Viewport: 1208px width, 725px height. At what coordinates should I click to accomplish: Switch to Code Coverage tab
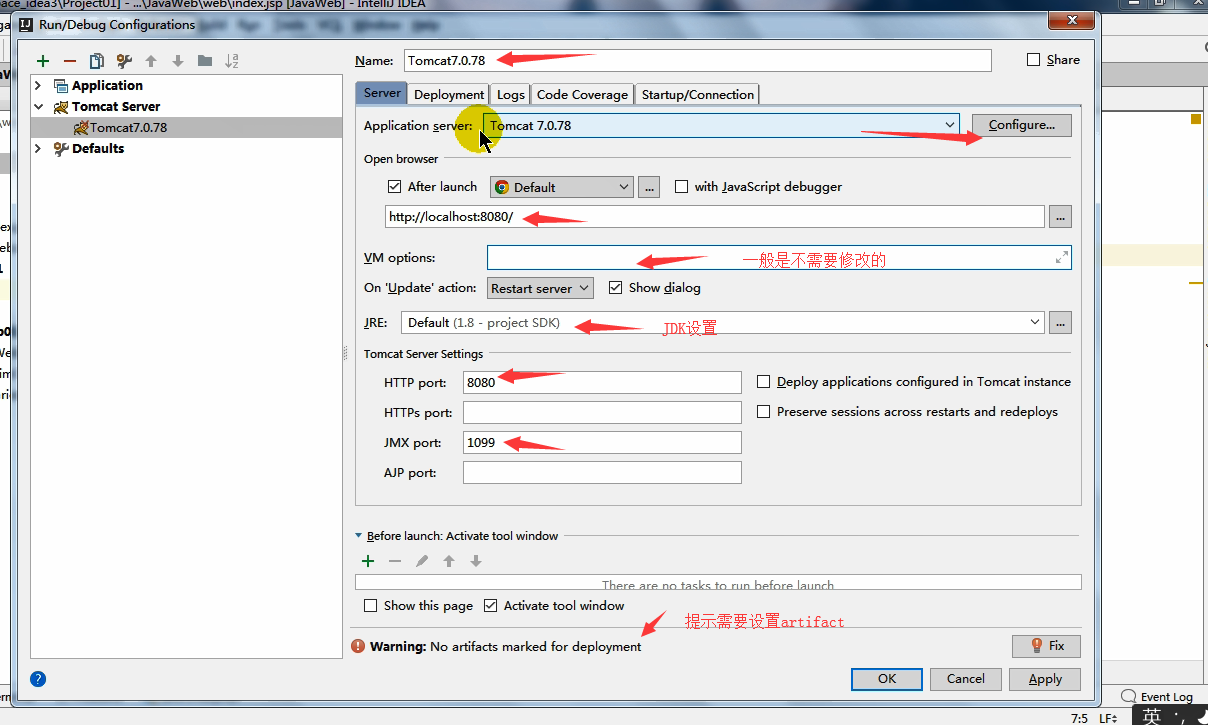(582, 94)
